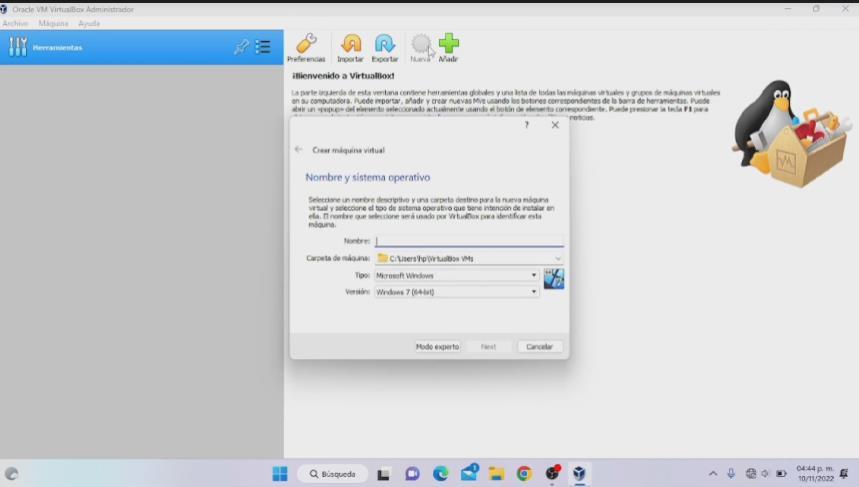The height and width of the screenshot is (487, 859).
Task: Open Preferencias from the toolbar
Action: (x=306, y=48)
